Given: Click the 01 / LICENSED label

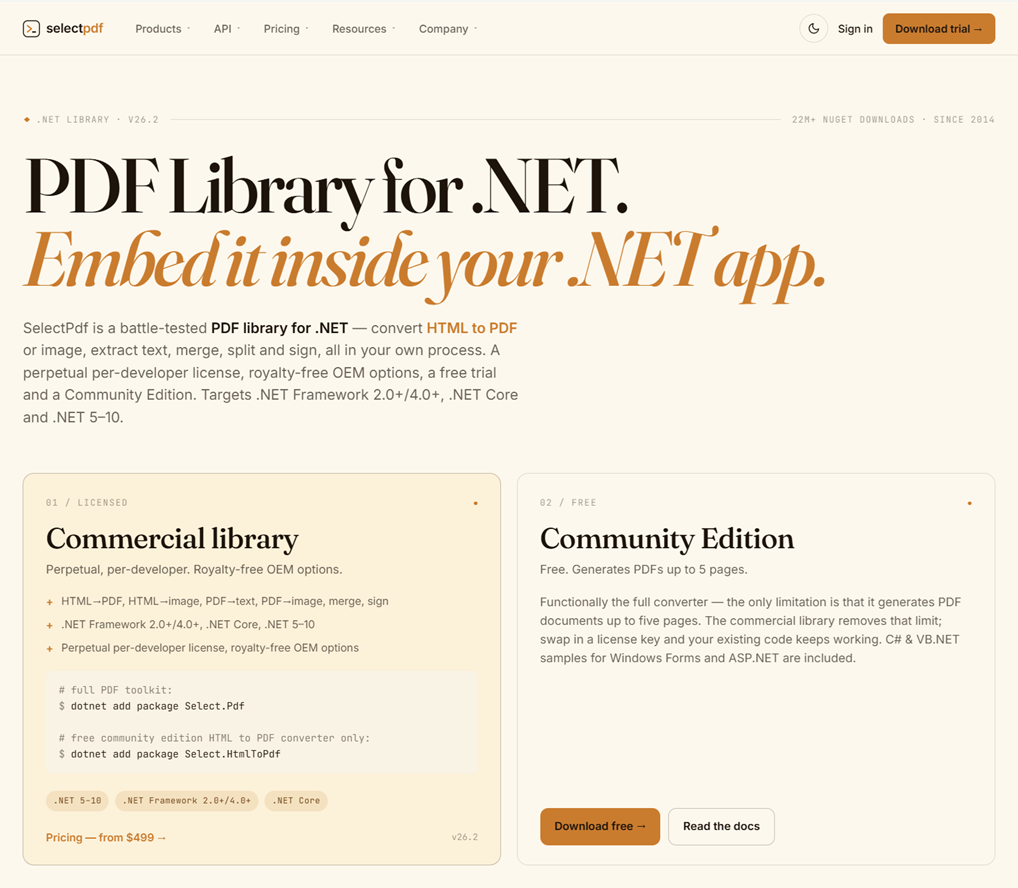Looking at the screenshot, I should pyautogui.click(x=86, y=502).
